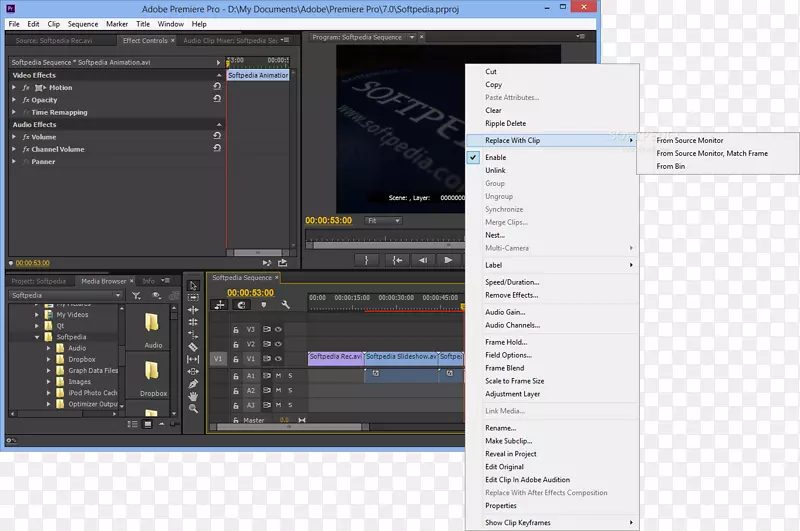Select the Zoom magnifier tool
The image size is (800, 531).
[193, 409]
